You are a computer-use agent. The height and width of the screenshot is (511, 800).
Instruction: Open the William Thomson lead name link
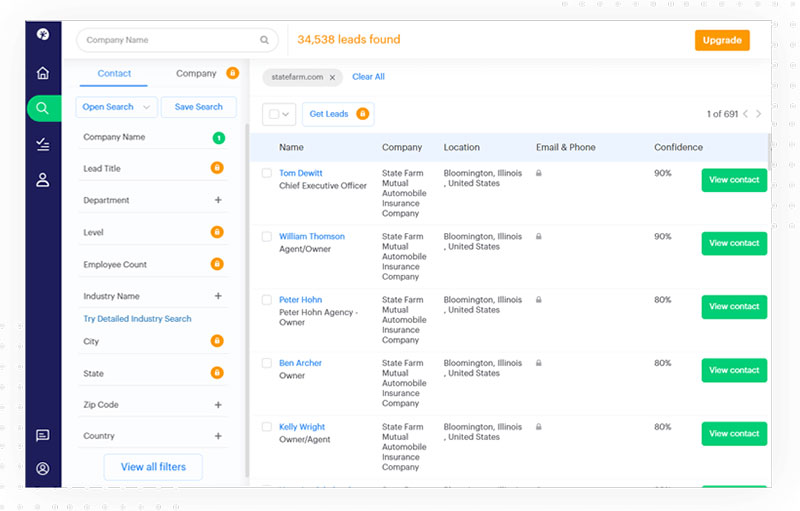tap(312, 237)
